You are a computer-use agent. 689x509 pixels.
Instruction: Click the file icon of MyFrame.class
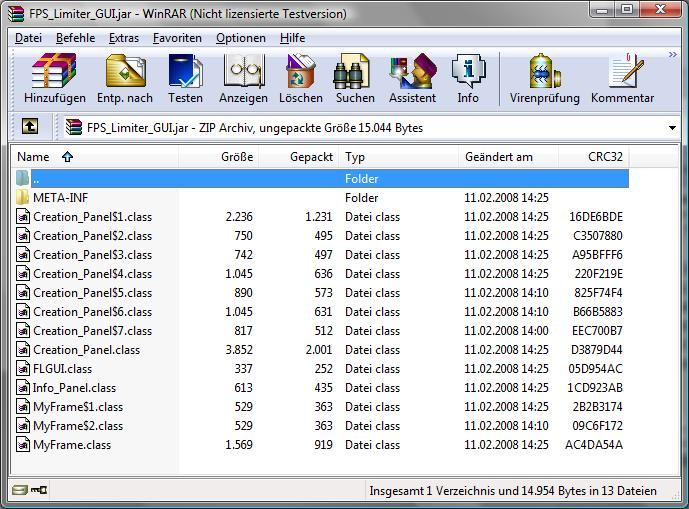(x=22, y=444)
